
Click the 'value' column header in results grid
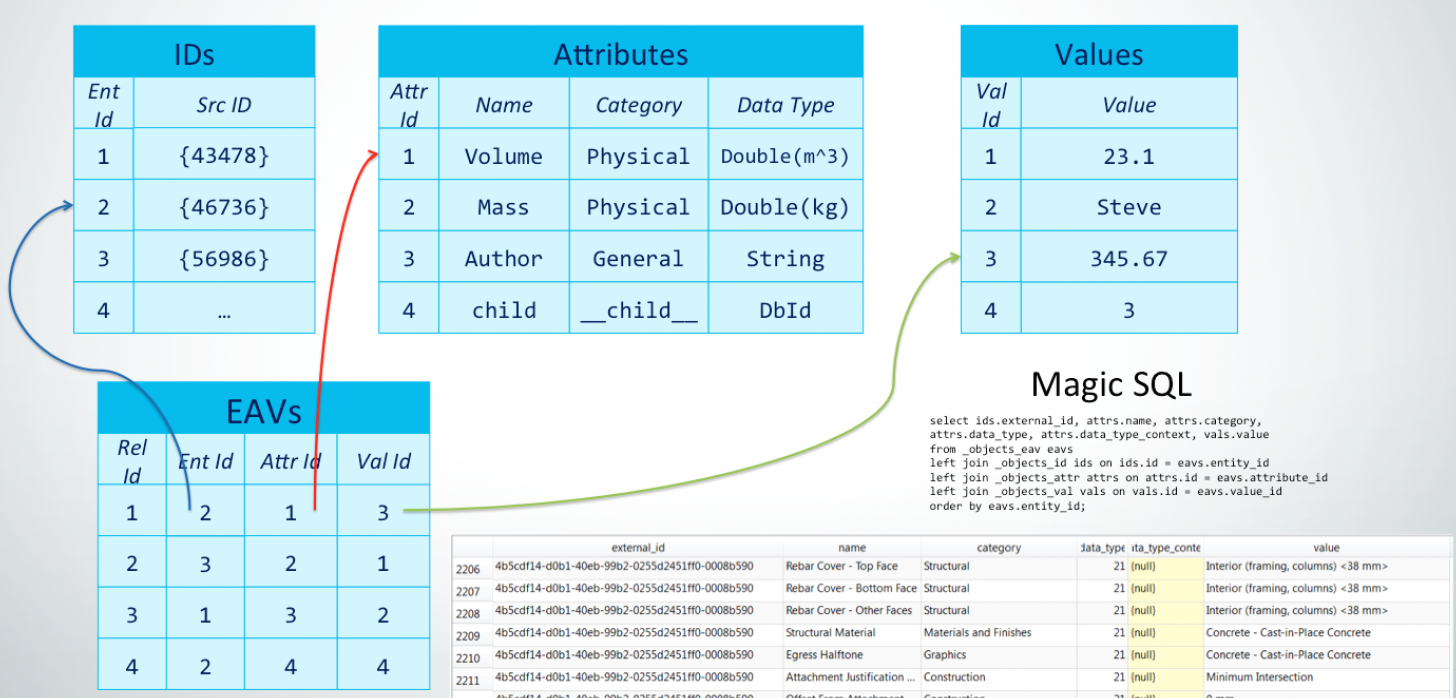pos(1327,548)
